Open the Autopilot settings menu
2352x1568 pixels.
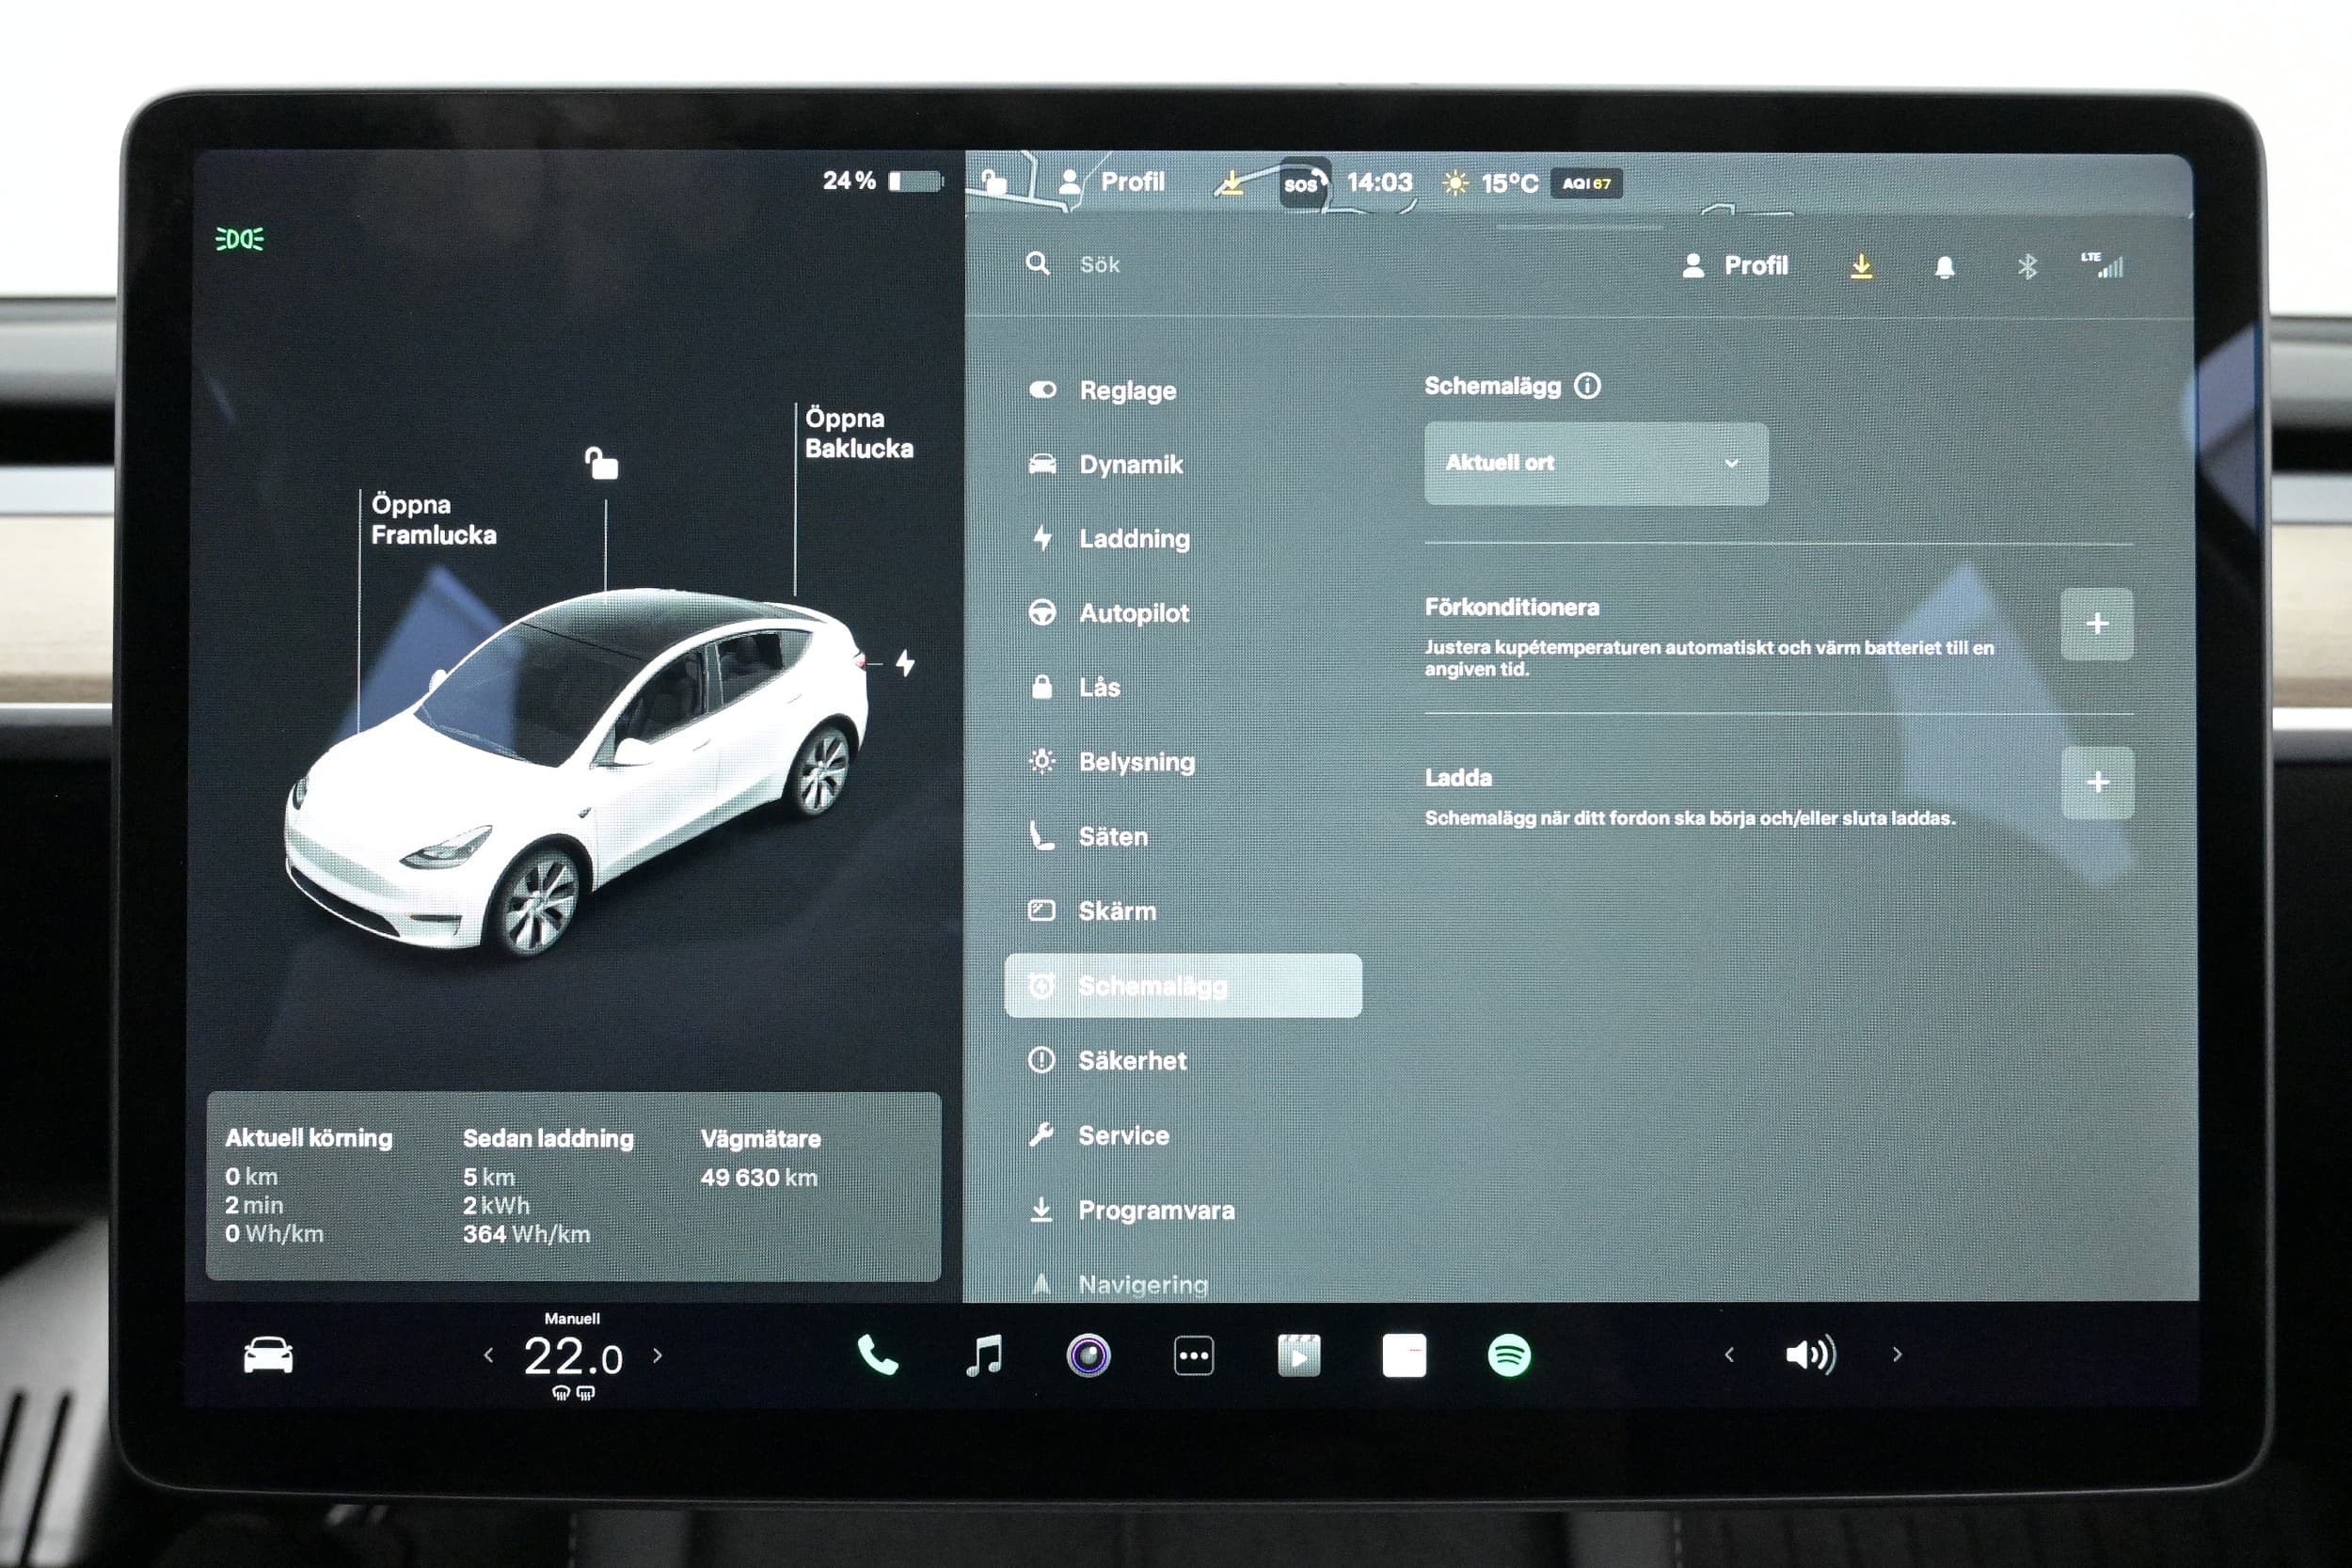pyautogui.click(x=1133, y=613)
